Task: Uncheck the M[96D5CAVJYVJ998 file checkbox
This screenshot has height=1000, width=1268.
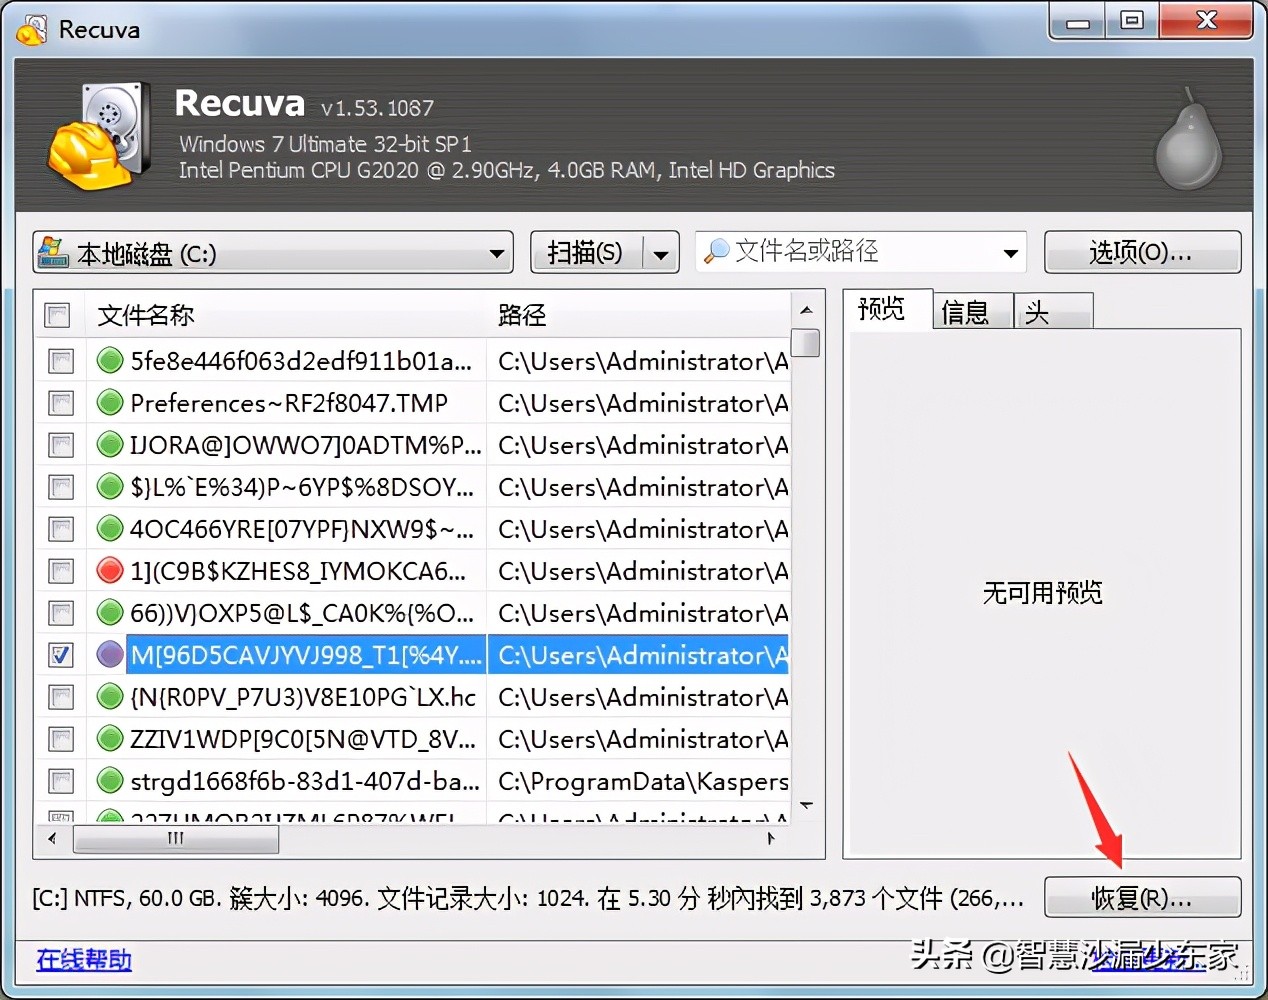Action: pyautogui.click(x=60, y=655)
